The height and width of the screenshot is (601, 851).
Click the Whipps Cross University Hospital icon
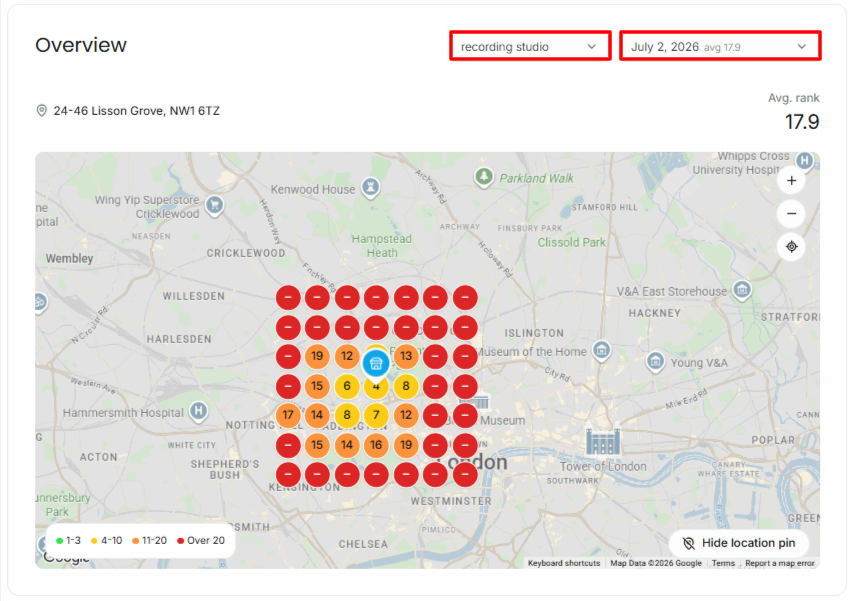pyautogui.click(x=804, y=161)
